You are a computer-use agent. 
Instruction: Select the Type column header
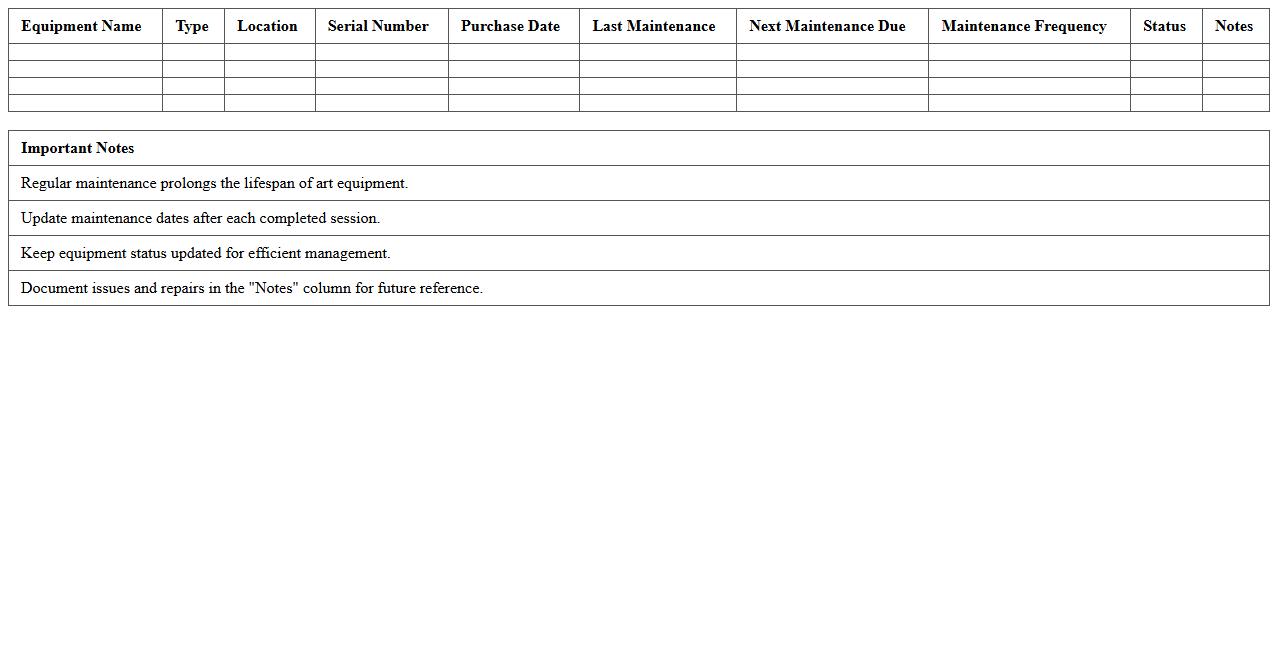[192, 26]
